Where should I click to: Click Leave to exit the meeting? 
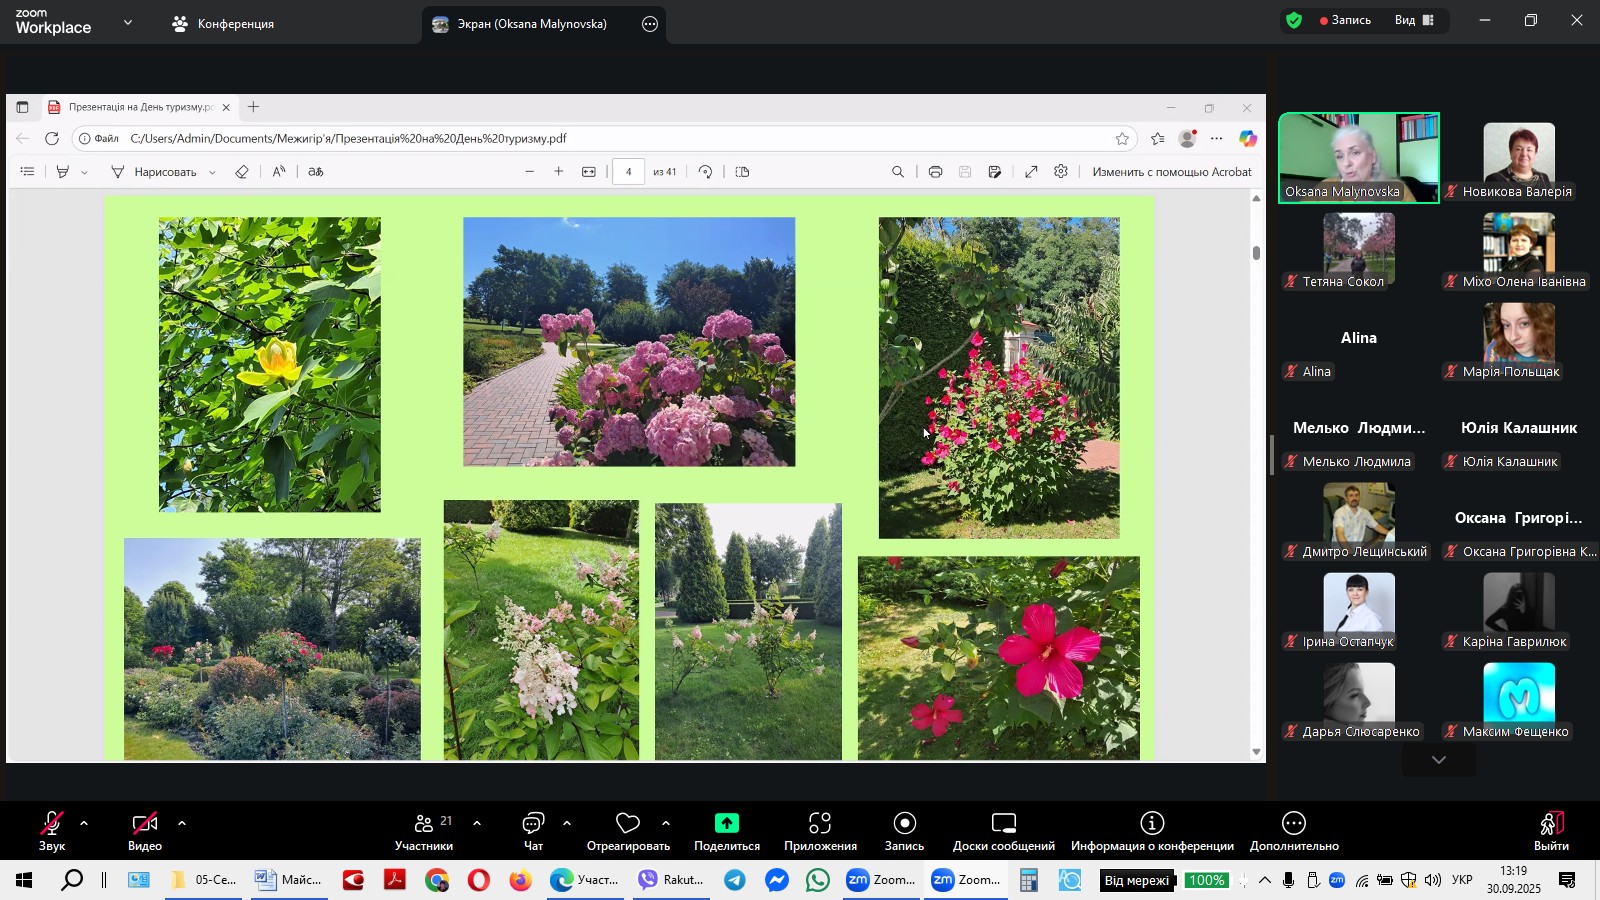pos(1551,830)
